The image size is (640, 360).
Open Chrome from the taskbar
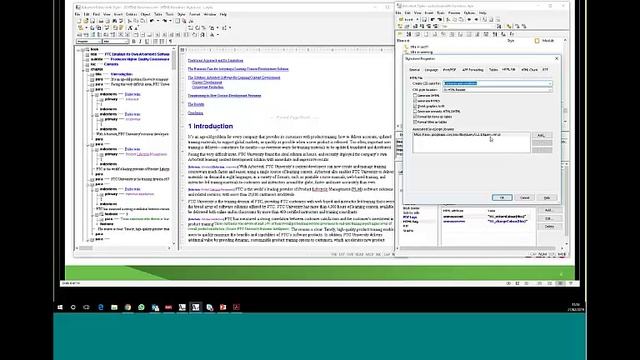coord(128,307)
